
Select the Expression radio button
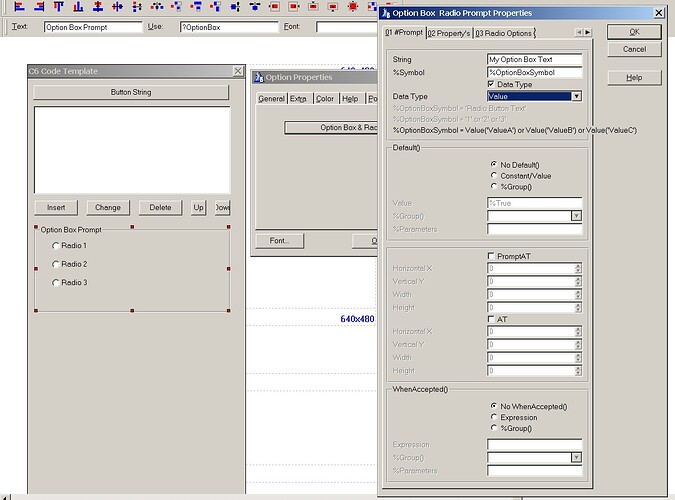click(494, 417)
